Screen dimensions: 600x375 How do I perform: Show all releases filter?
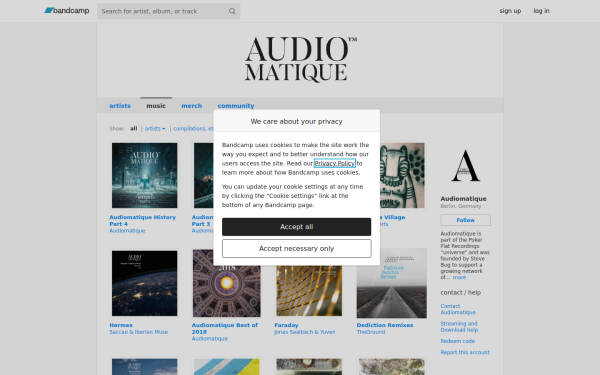point(134,129)
